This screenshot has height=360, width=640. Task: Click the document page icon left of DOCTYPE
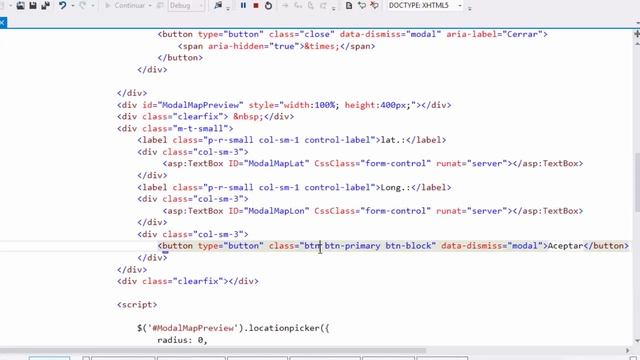[x=349, y=5]
